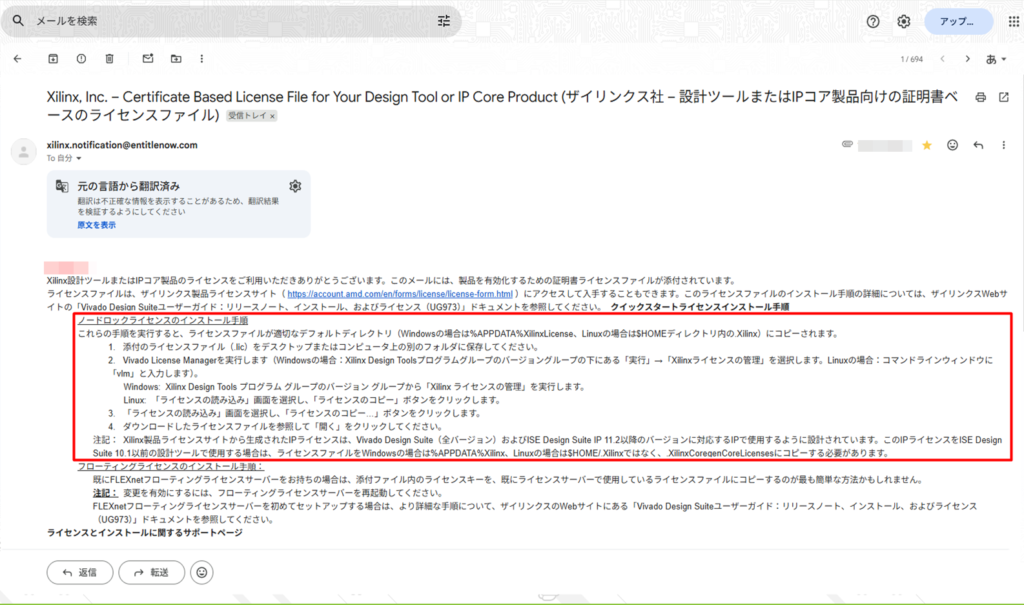The width and height of the screenshot is (1024, 605).
Task: Click sender xilinx.notification@entitlenow.com
Action: point(122,145)
